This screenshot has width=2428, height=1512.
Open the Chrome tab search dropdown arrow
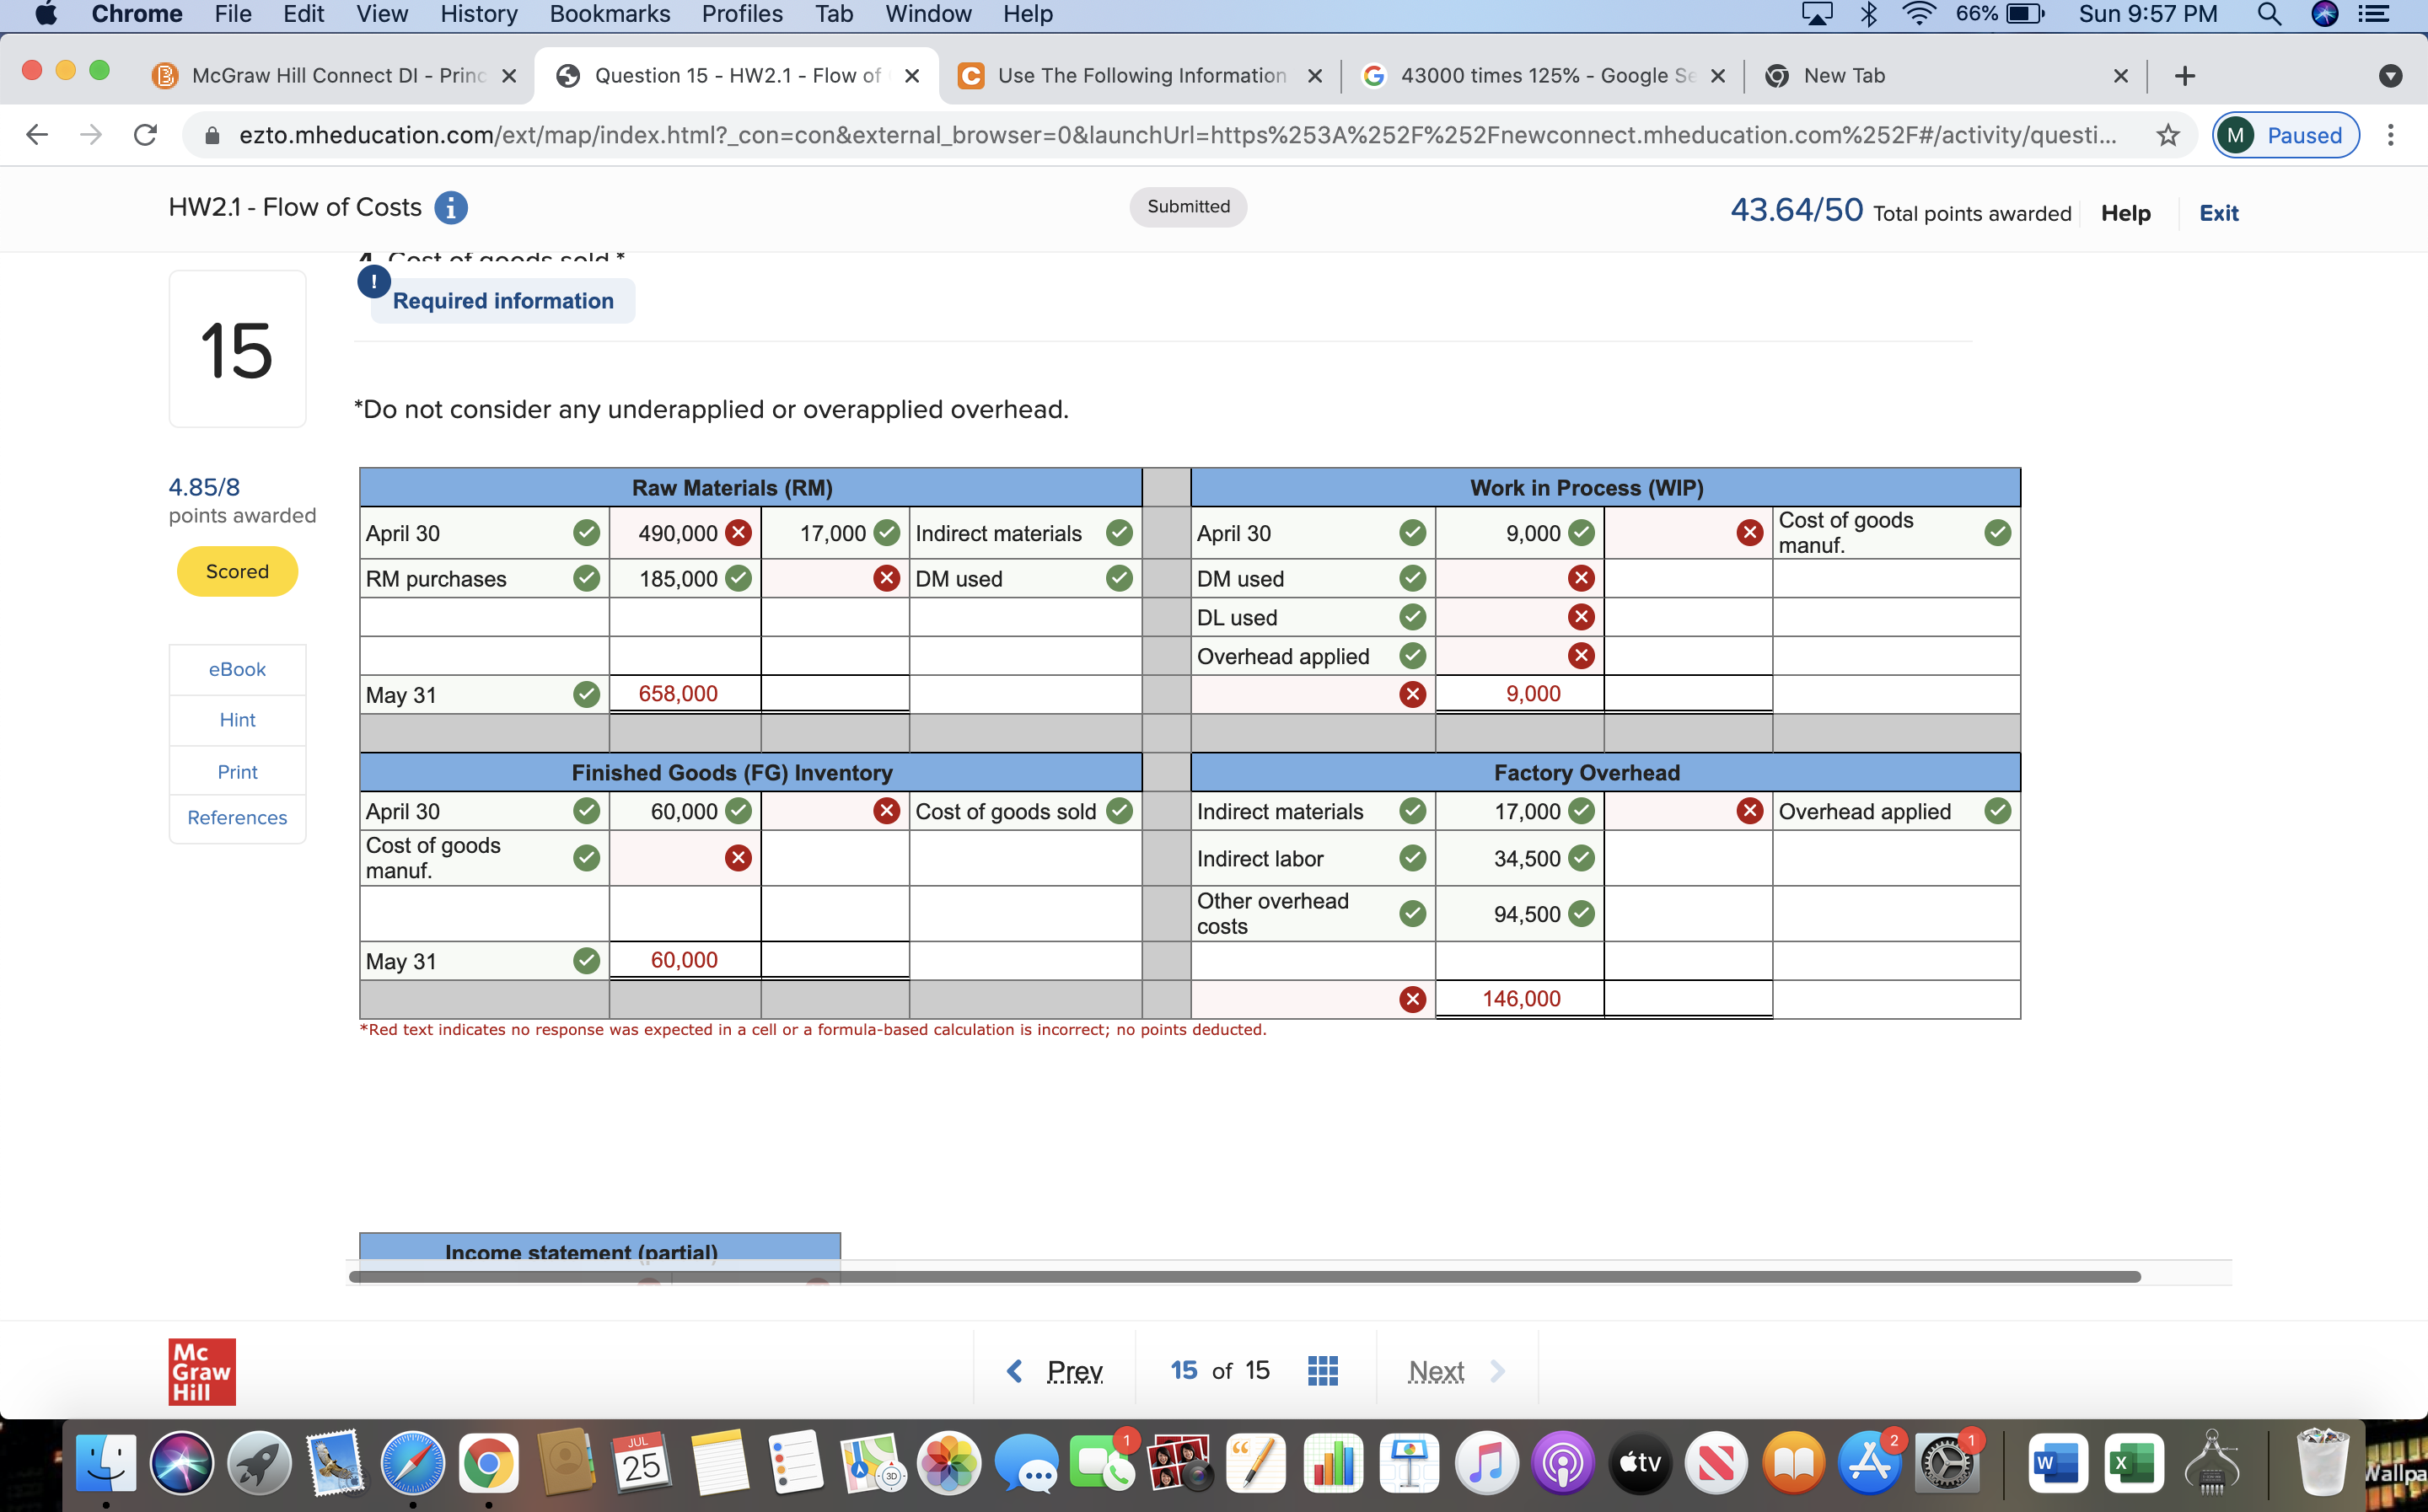[x=2390, y=76]
